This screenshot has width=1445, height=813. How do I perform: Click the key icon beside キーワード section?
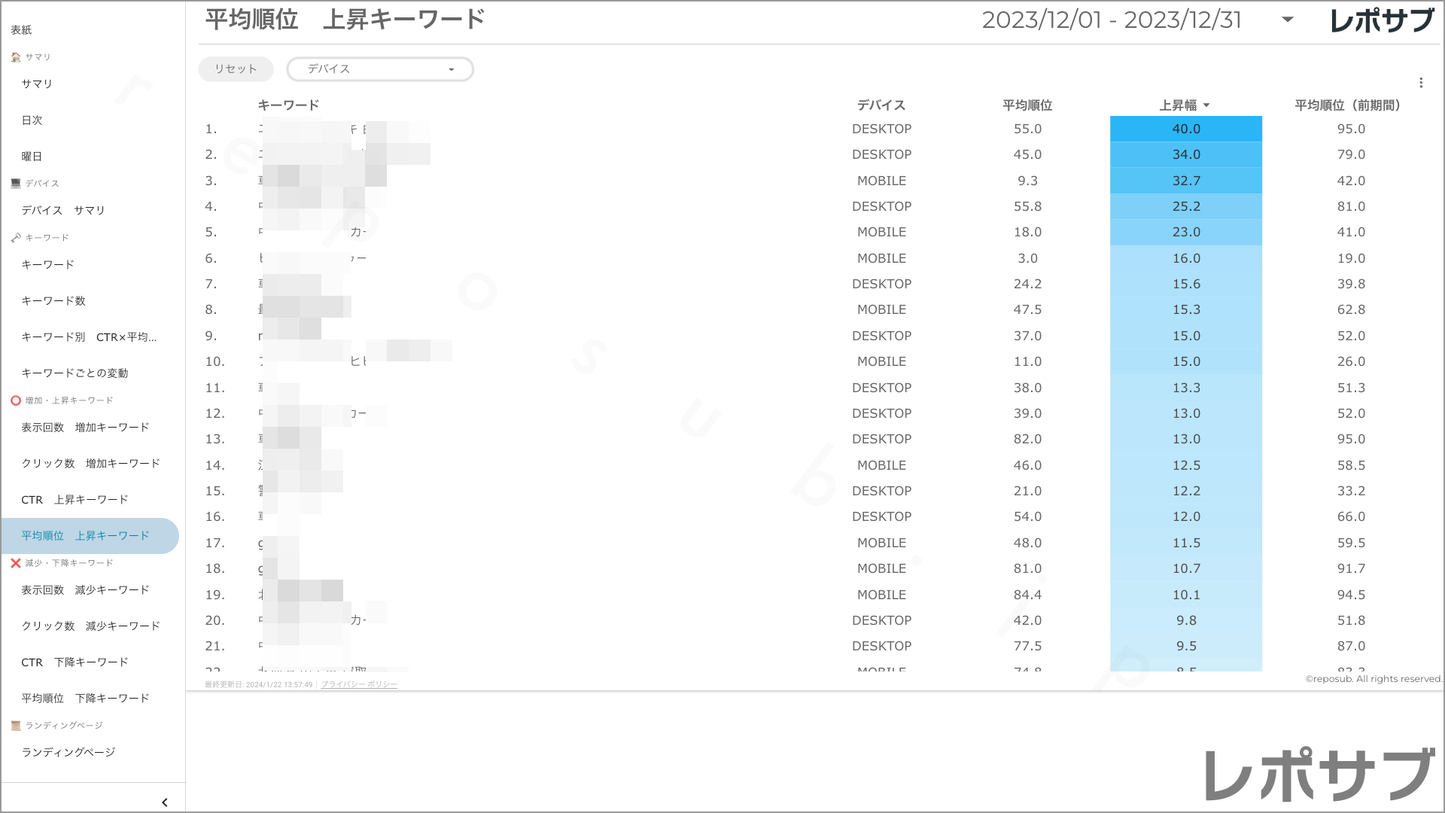click(x=15, y=238)
